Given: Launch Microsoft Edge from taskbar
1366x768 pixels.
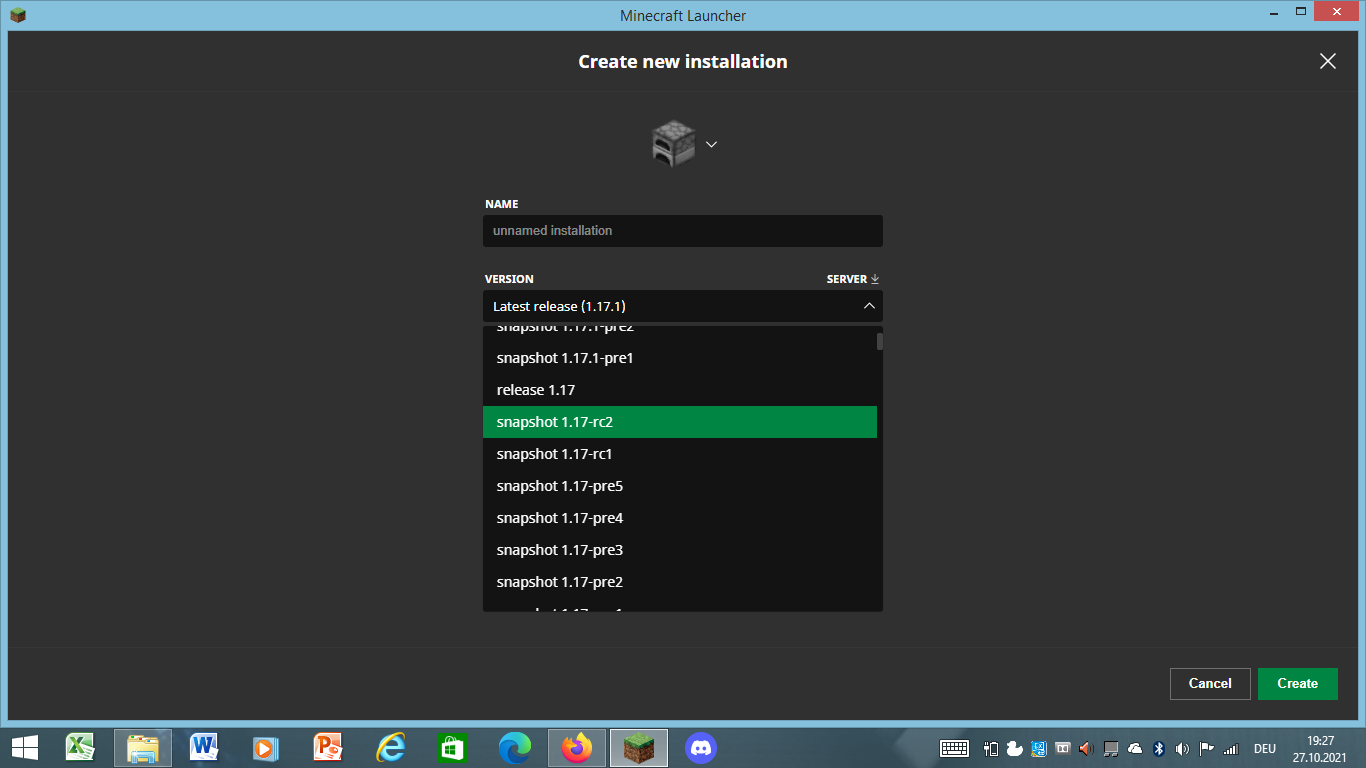Looking at the screenshot, I should 515,747.
